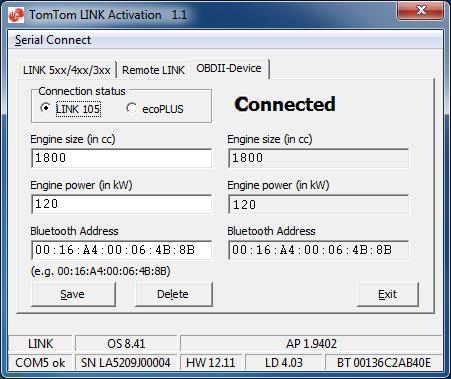451x379 pixels.
Task: Click the editable Engine power field showing 120
Action: 122,204
